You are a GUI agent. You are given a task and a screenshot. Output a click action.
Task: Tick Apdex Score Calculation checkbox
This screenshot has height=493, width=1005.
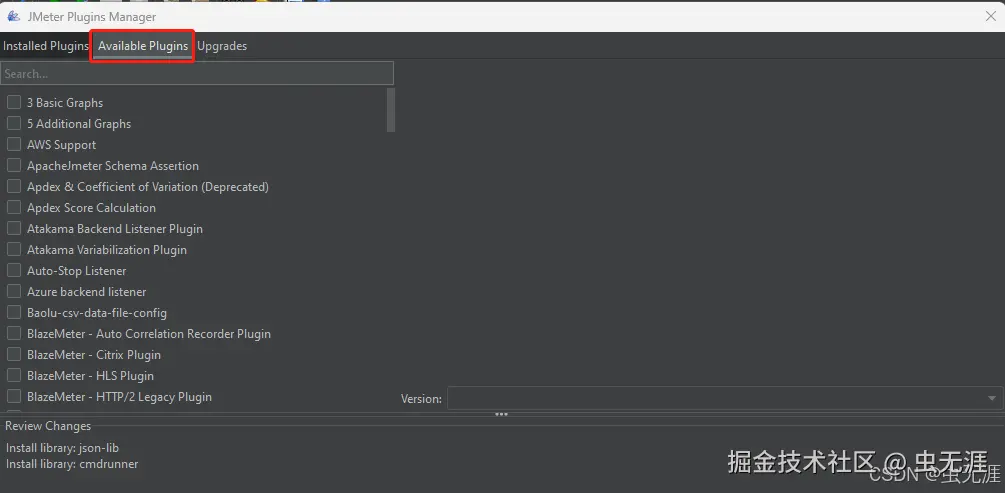pyautogui.click(x=14, y=208)
